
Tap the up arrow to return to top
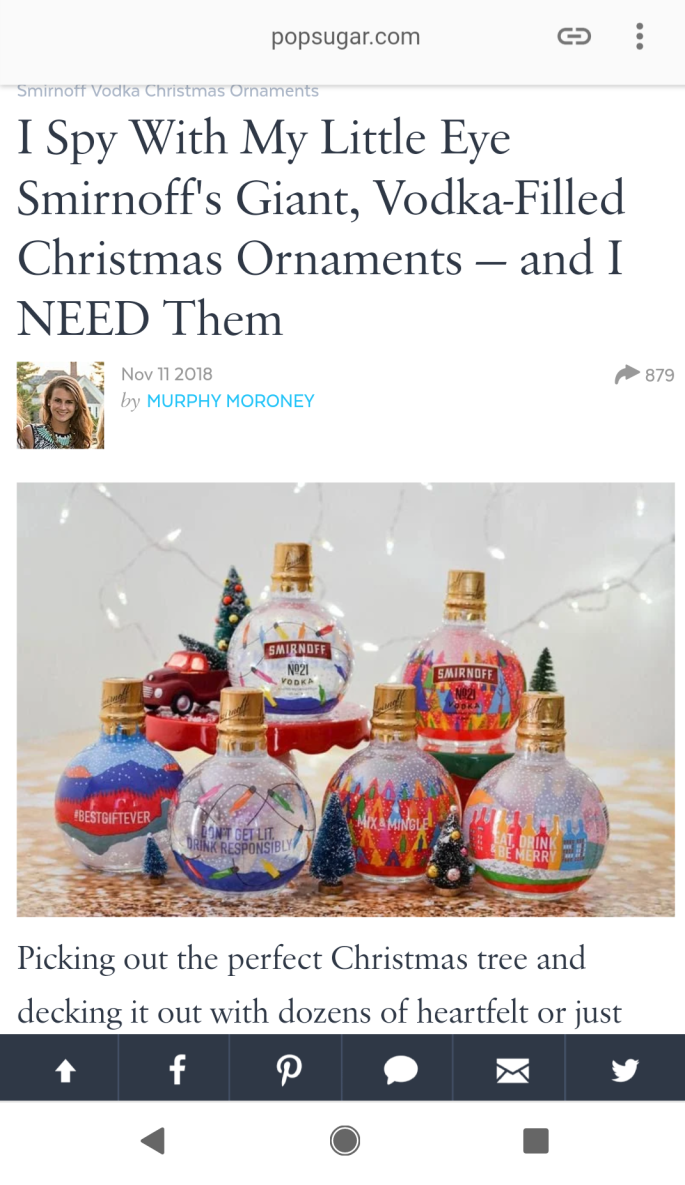click(x=66, y=1069)
